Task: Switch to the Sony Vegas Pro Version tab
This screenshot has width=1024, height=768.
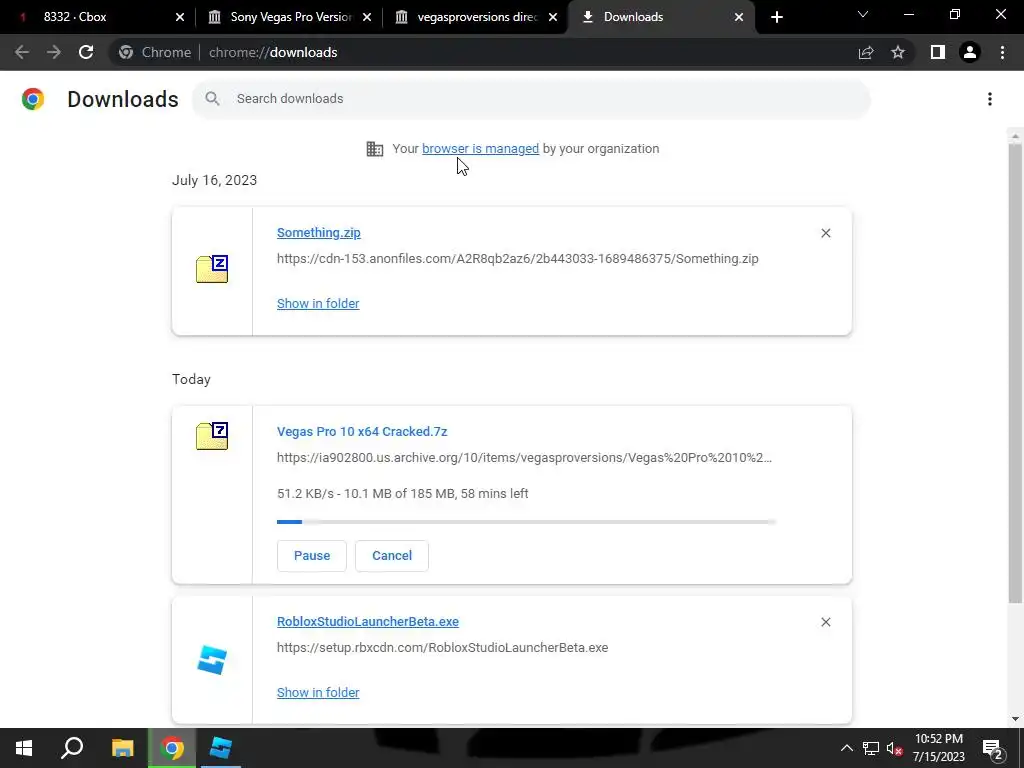Action: 287,17
